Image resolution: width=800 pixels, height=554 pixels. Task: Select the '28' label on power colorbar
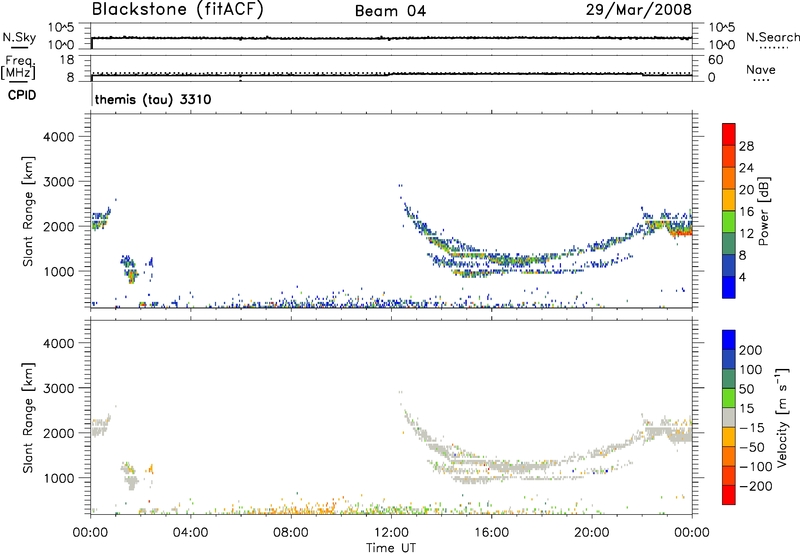tap(746, 146)
